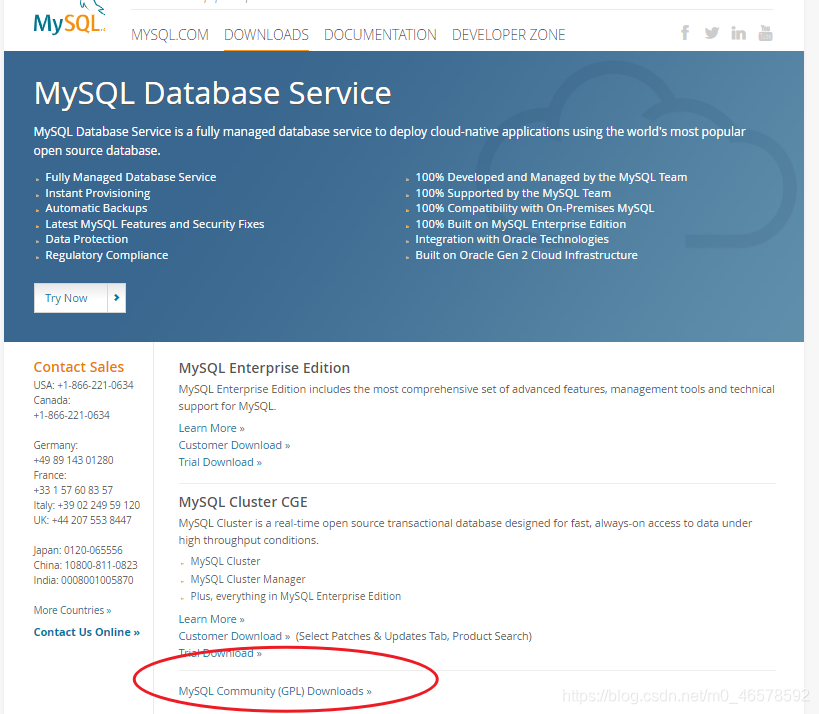
Task: Click the Try Now button
Action: point(80,298)
